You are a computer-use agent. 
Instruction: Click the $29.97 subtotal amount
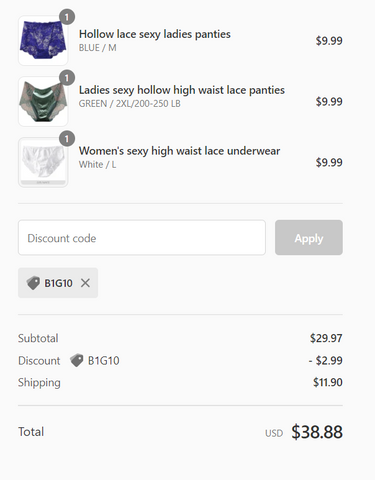pyautogui.click(x=326, y=338)
